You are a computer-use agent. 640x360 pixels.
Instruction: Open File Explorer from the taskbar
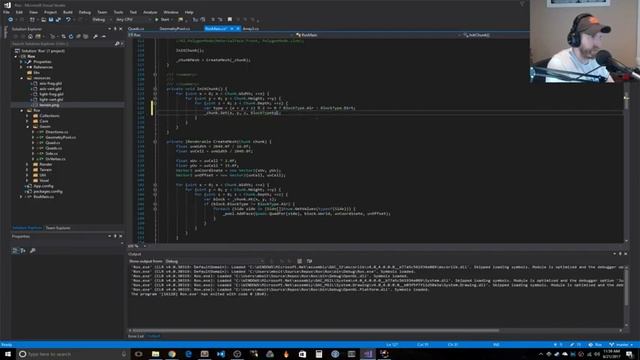(x=156, y=354)
